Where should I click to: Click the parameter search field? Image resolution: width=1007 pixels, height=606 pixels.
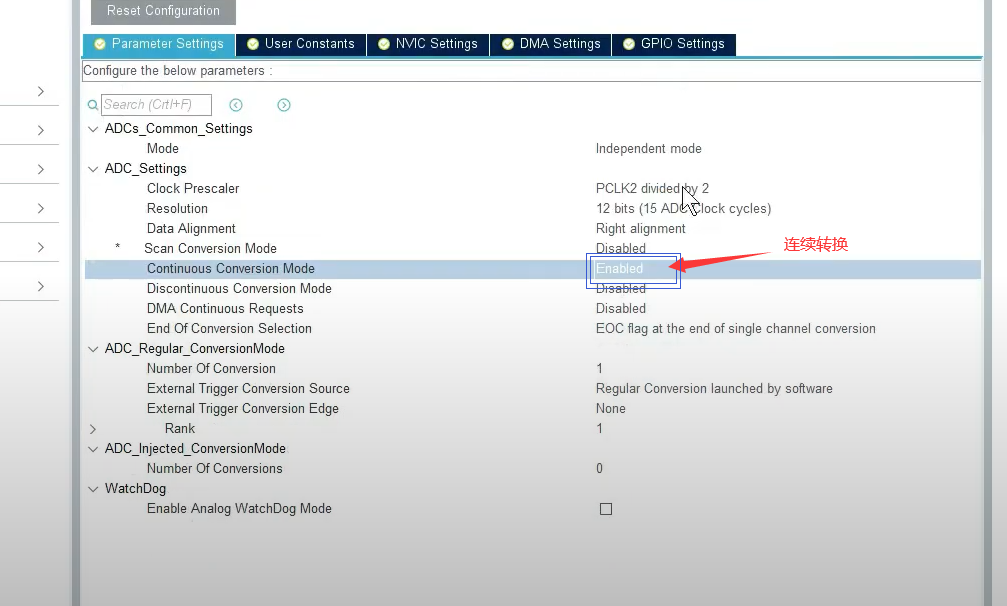point(156,105)
